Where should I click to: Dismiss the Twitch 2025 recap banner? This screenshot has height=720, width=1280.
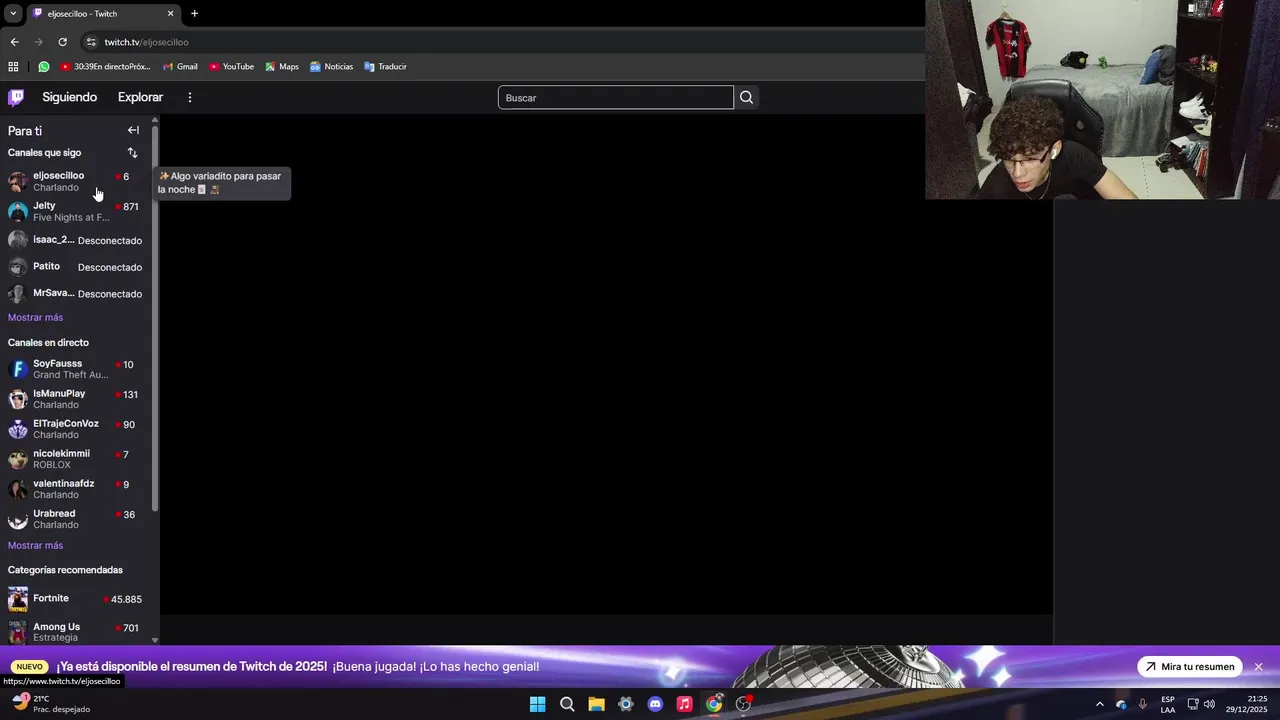[1258, 667]
